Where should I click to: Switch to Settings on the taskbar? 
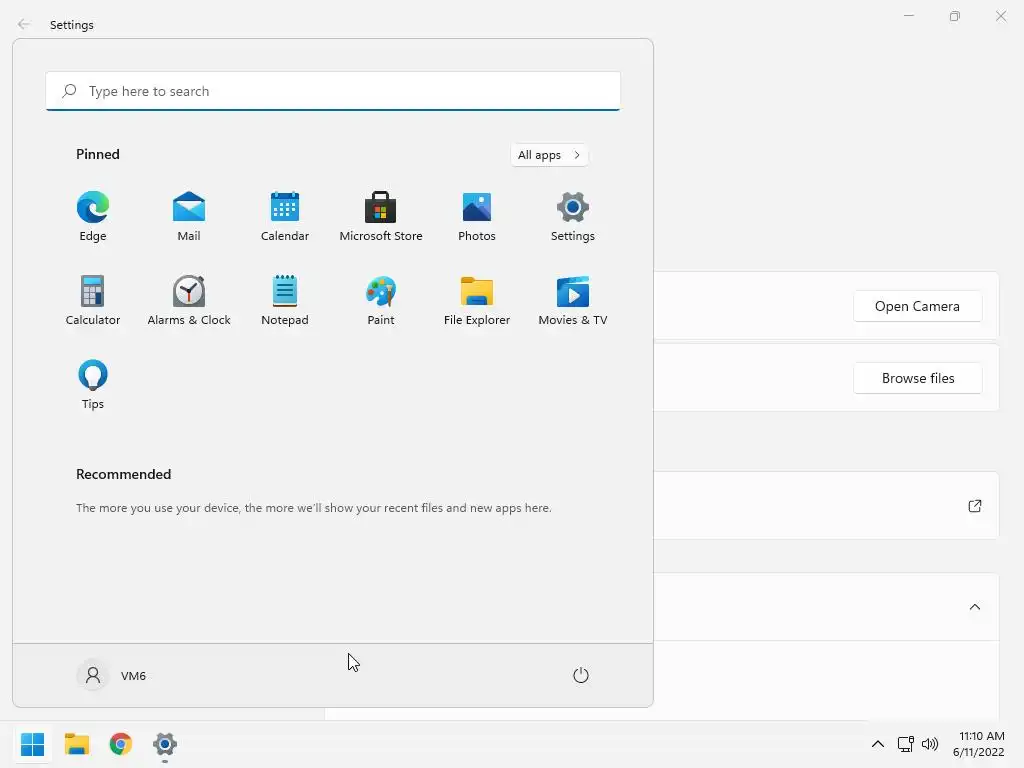(165, 744)
